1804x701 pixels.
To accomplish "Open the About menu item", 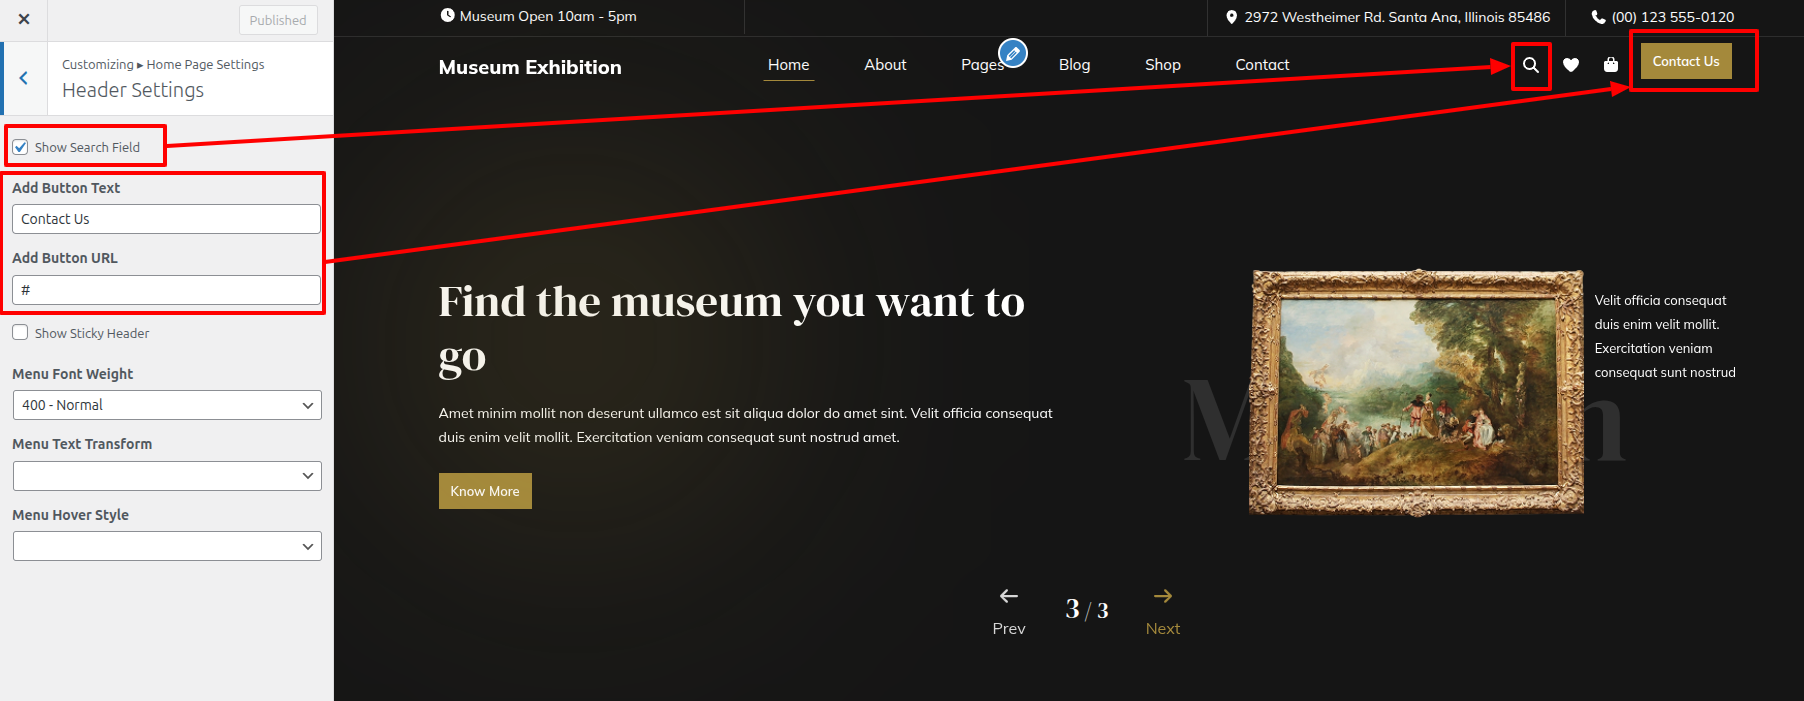I will point(885,65).
